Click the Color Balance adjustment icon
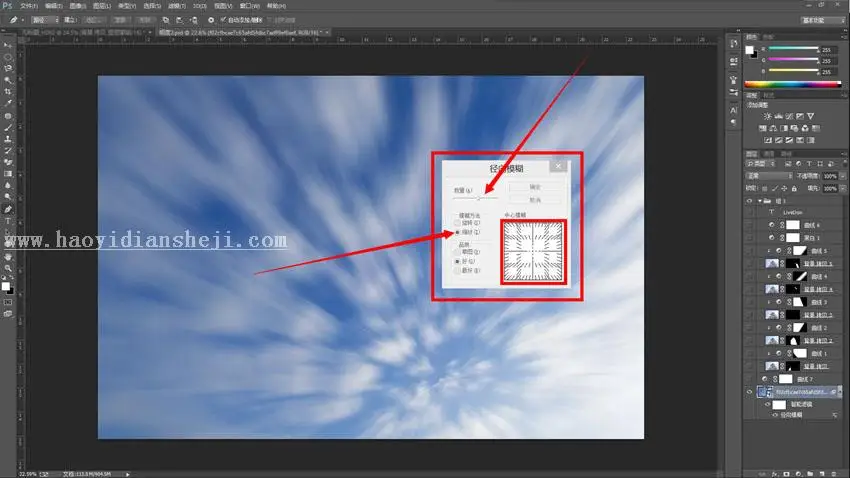The image size is (850, 478). pos(773,128)
